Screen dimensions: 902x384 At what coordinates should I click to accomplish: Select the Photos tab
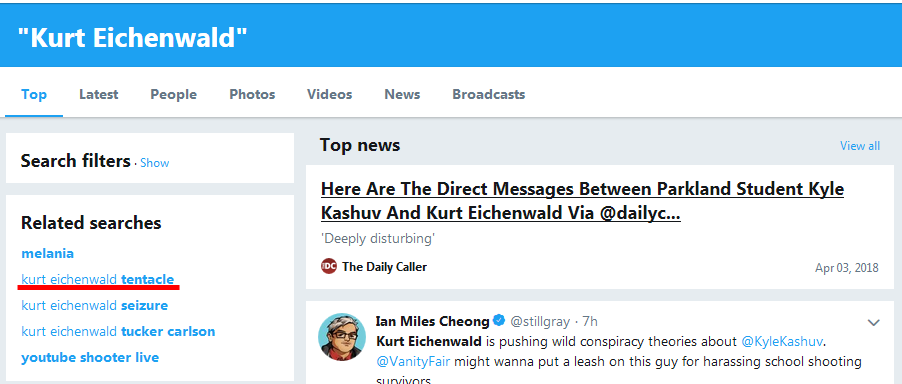252,94
